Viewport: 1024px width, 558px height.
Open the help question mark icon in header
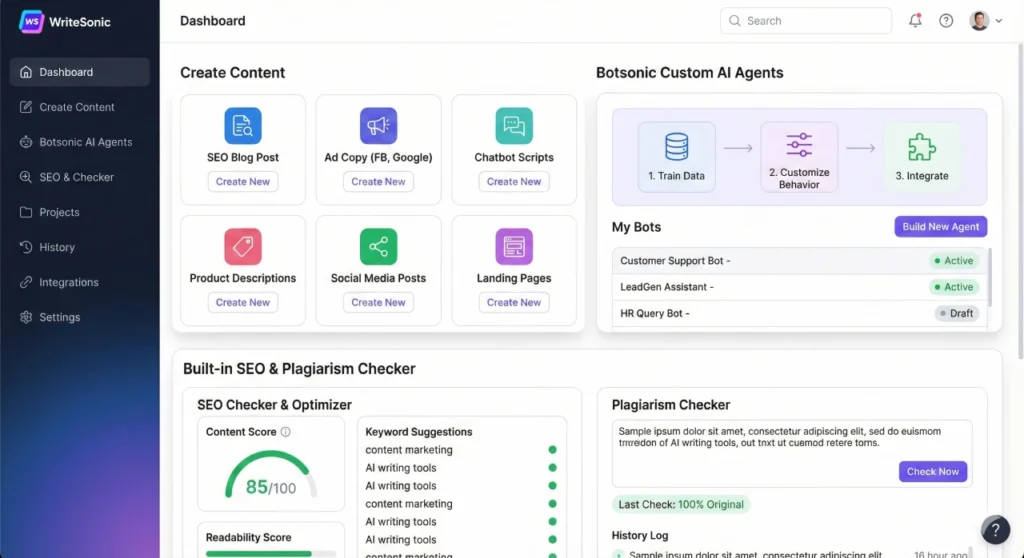(x=946, y=21)
